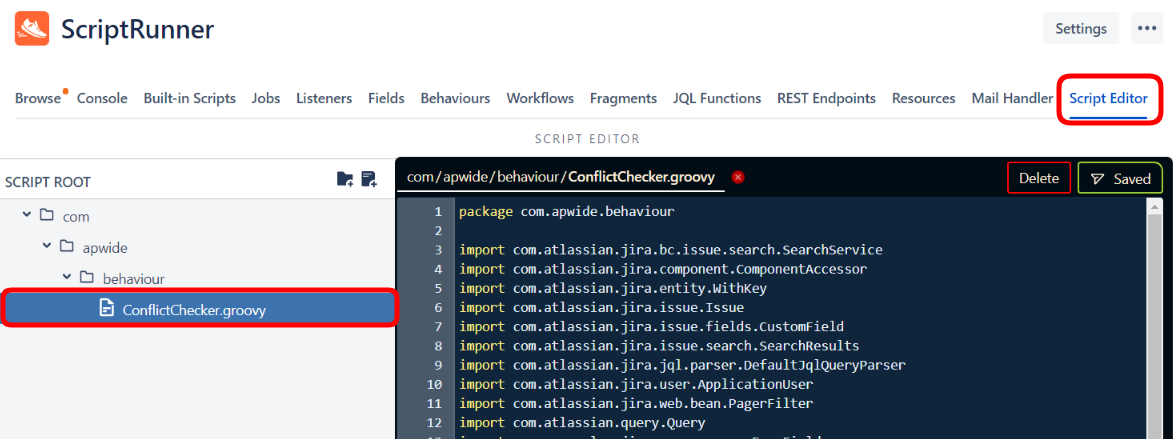Switch to the Script Editor tab
The height and width of the screenshot is (439, 1173).
point(1108,98)
